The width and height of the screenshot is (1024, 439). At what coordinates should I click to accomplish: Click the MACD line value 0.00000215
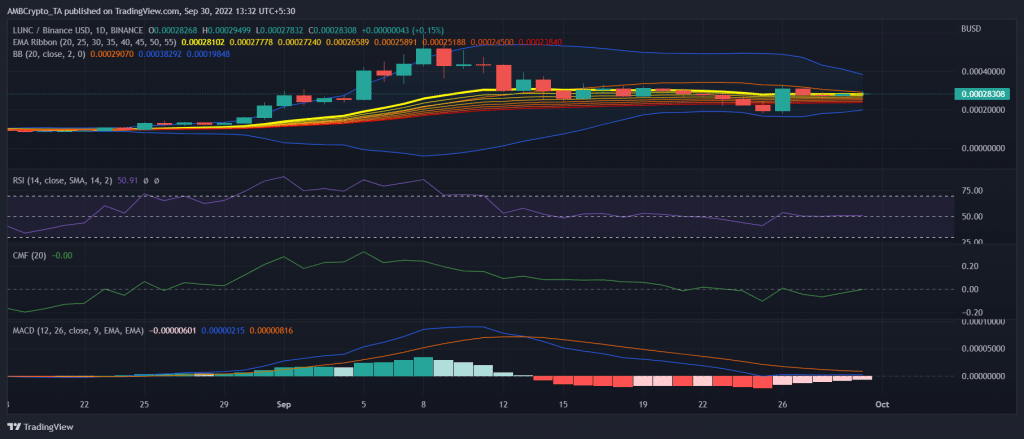click(224, 331)
